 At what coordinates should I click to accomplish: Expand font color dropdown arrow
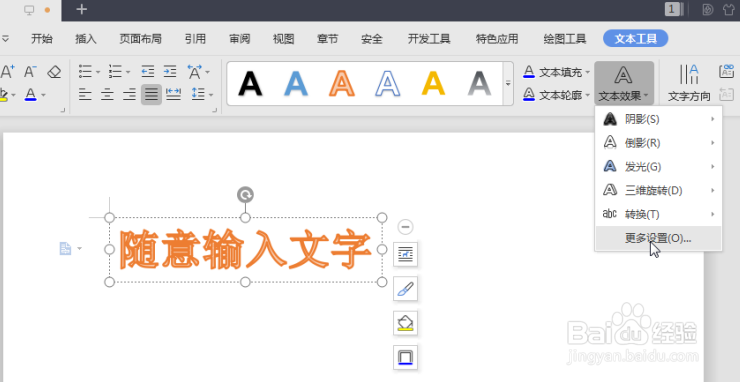[x=43, y=95]
